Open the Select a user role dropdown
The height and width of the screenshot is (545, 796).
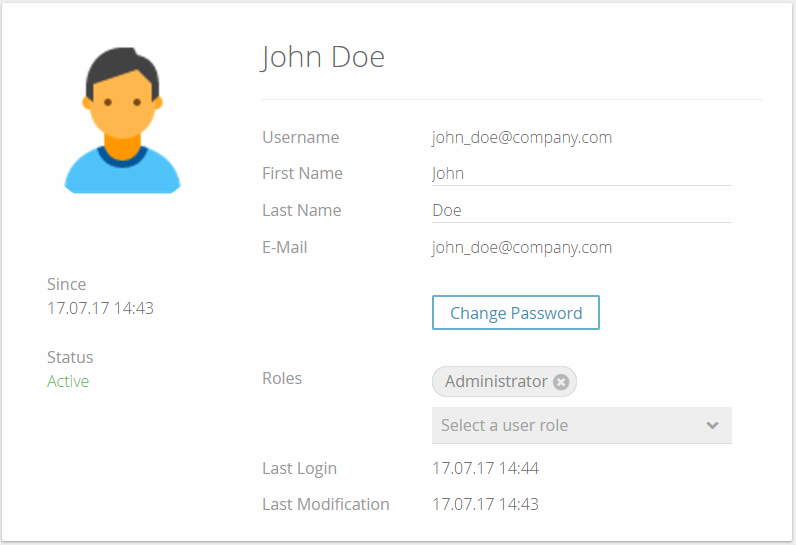coord(582,425)
